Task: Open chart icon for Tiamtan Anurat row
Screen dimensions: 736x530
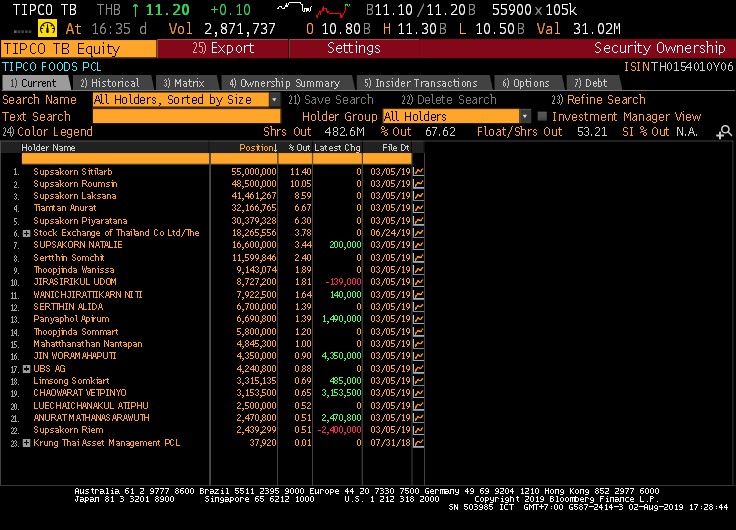Action: coord(419,208)
